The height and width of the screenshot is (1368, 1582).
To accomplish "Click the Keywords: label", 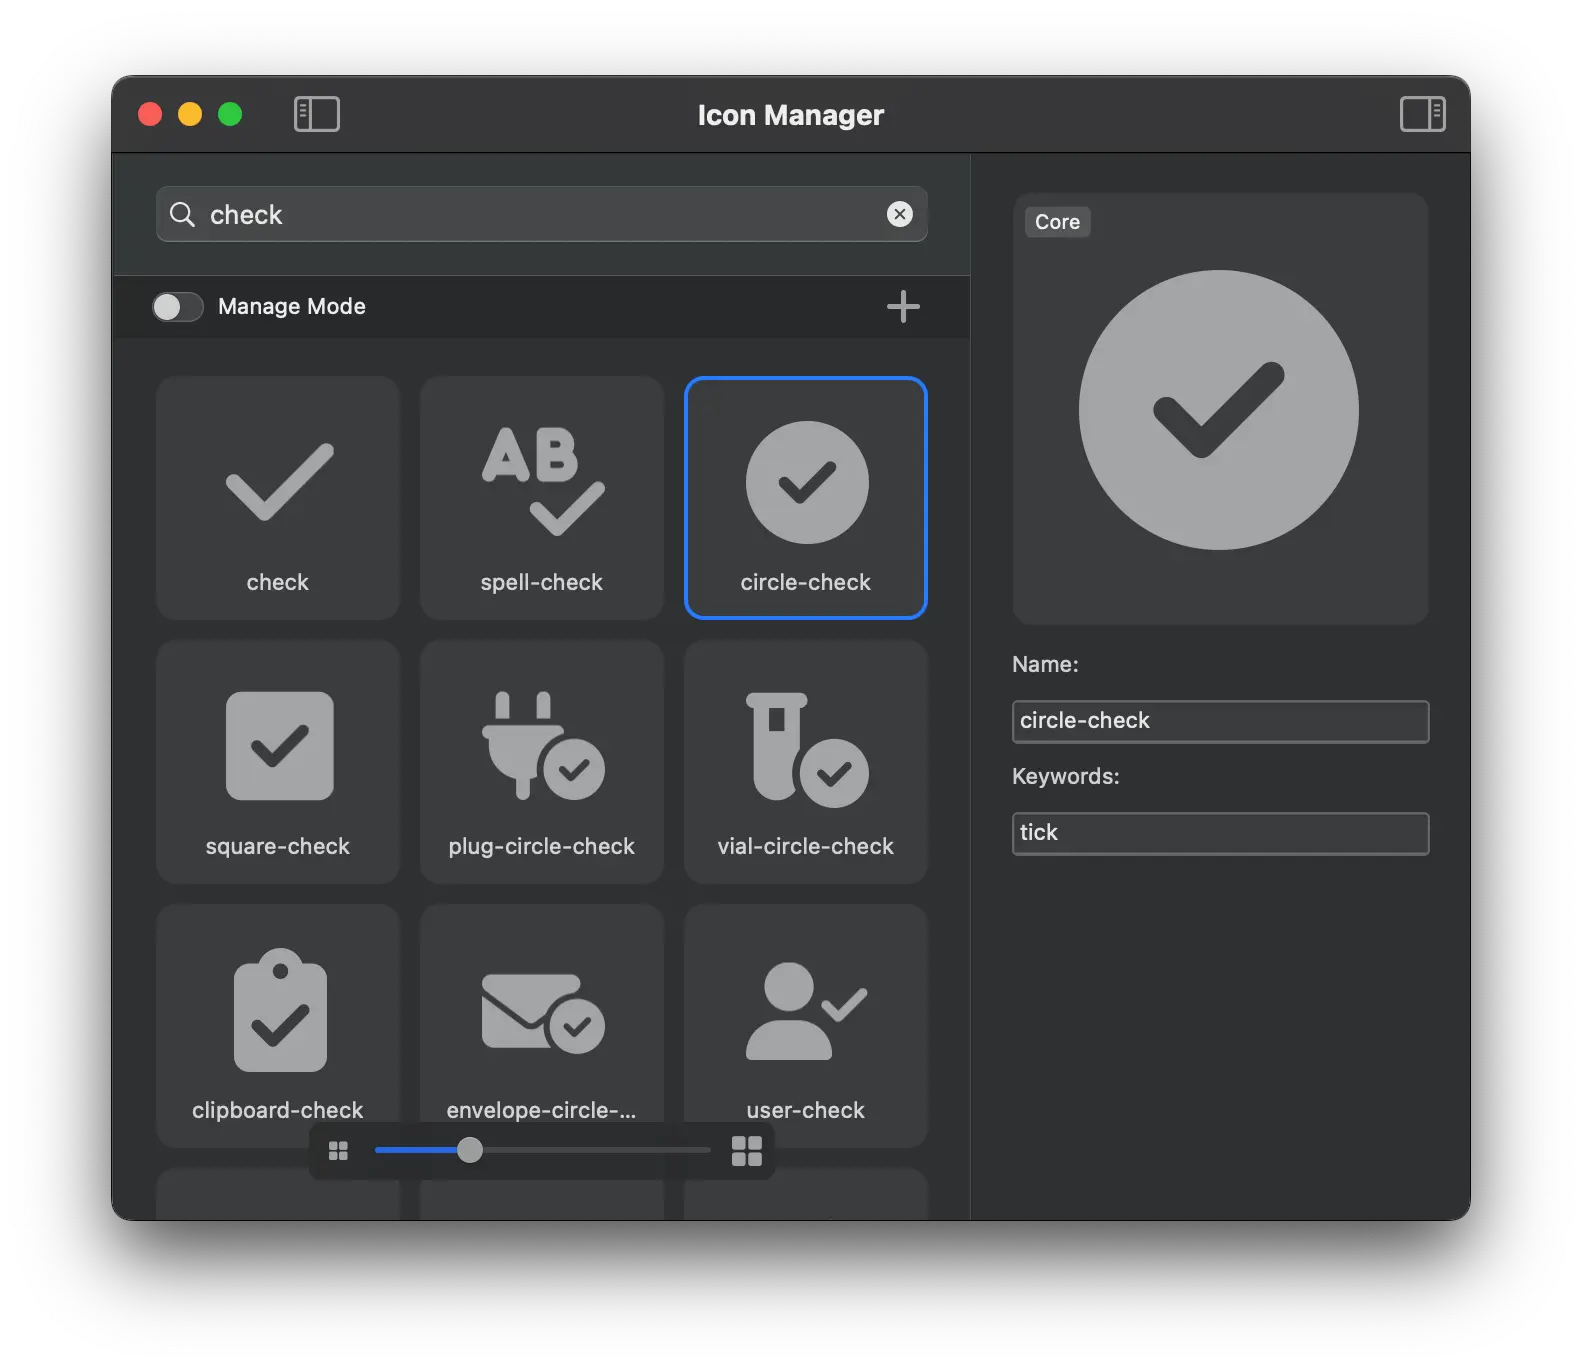I will 1066,776.
